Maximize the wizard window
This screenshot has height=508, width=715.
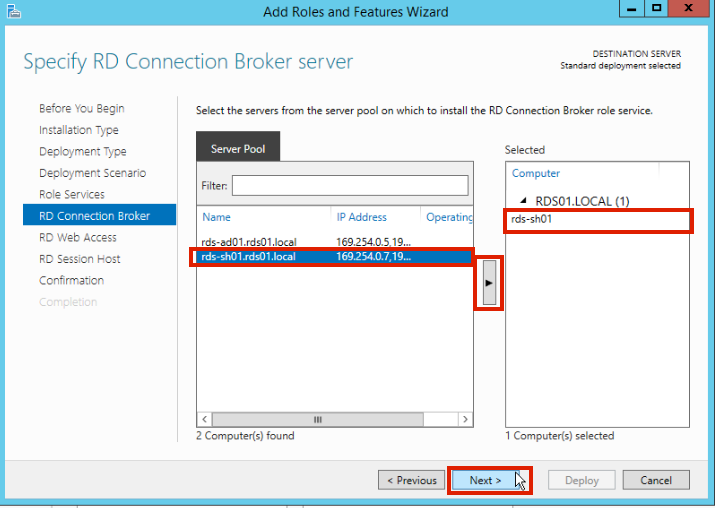pyautogui.click(x=656, y=8)
